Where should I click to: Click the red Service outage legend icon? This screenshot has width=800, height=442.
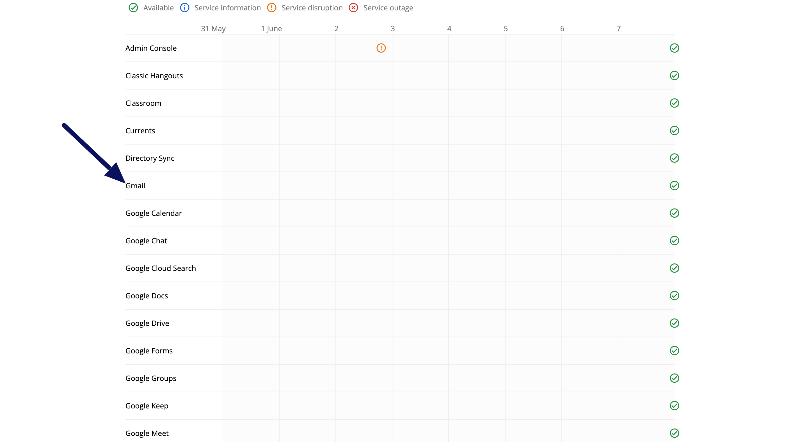tap(354, 8)
